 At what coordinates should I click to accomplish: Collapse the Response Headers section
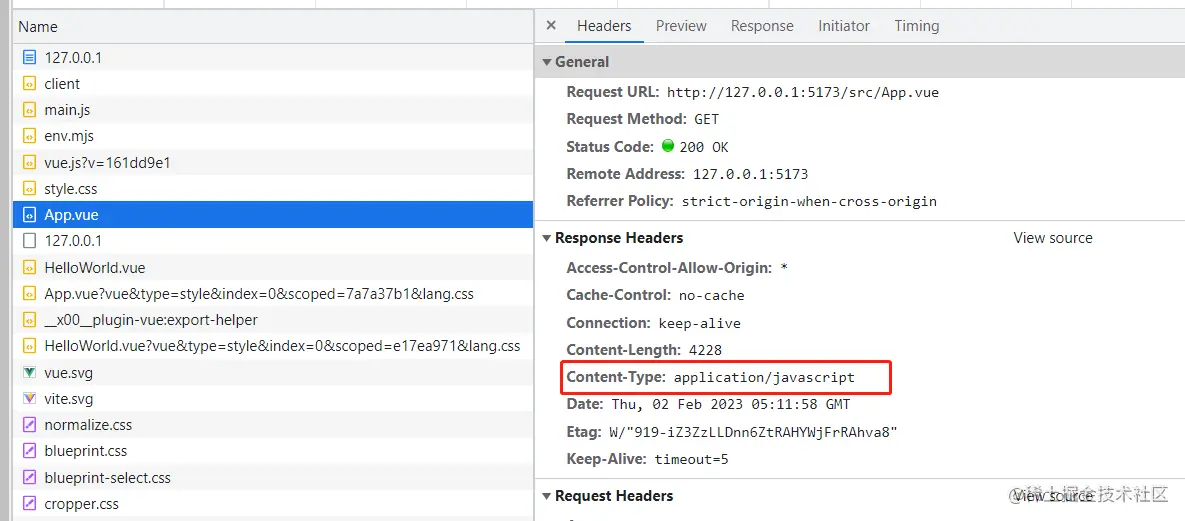tap(547, 238)
